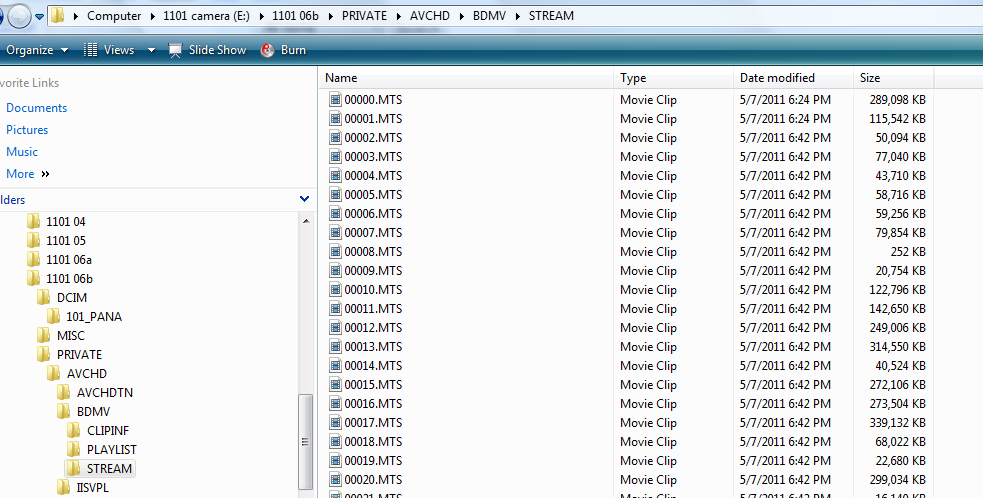Open the Organize dropdown menu
Screen dimensions: 983x498
(37, 50)
